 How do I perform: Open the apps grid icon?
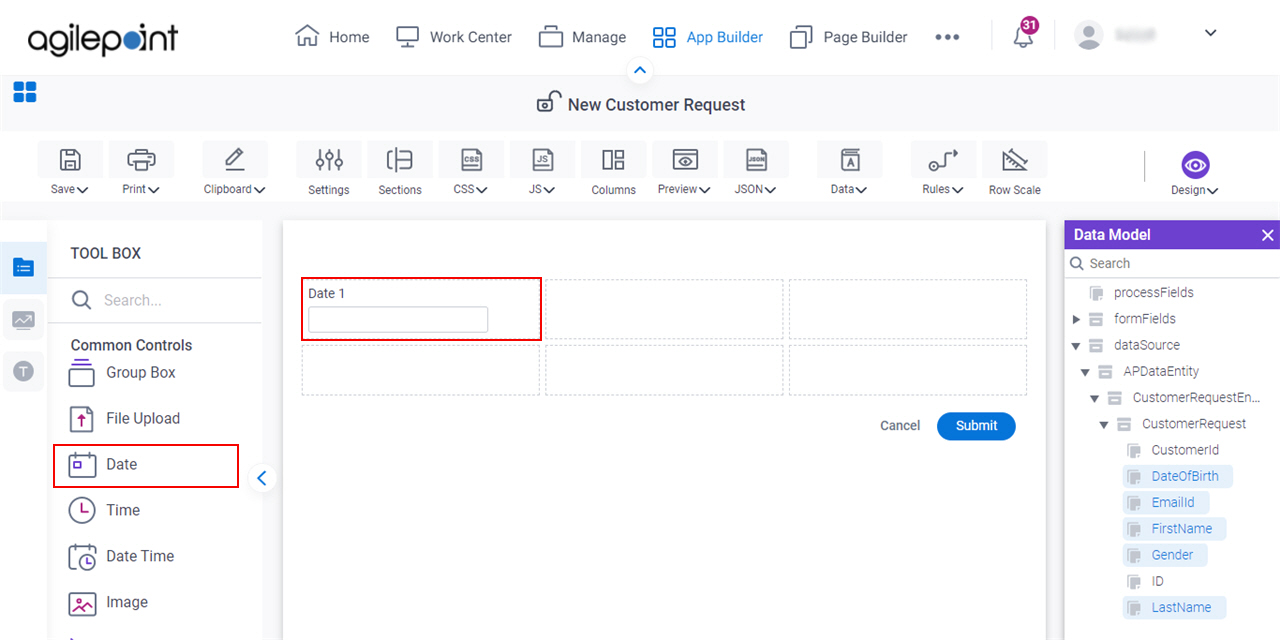tap(25, 92)
